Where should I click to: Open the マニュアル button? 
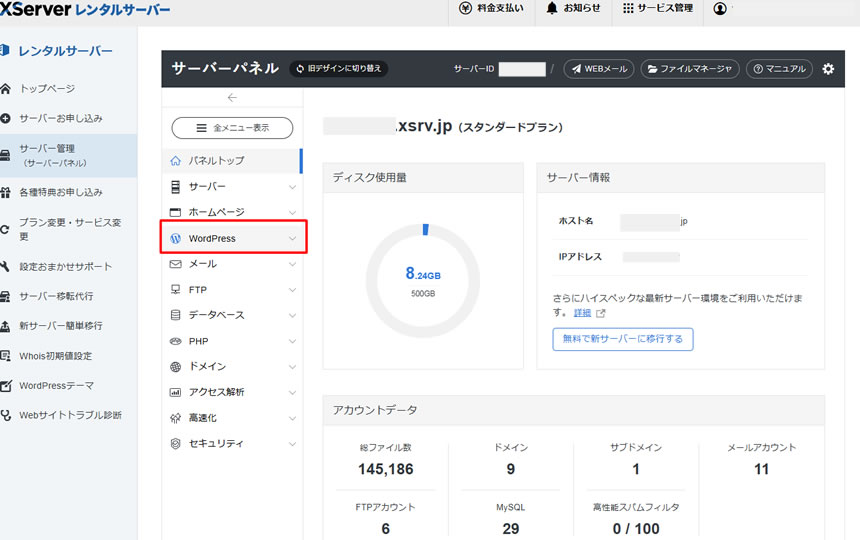coord(779,69)
